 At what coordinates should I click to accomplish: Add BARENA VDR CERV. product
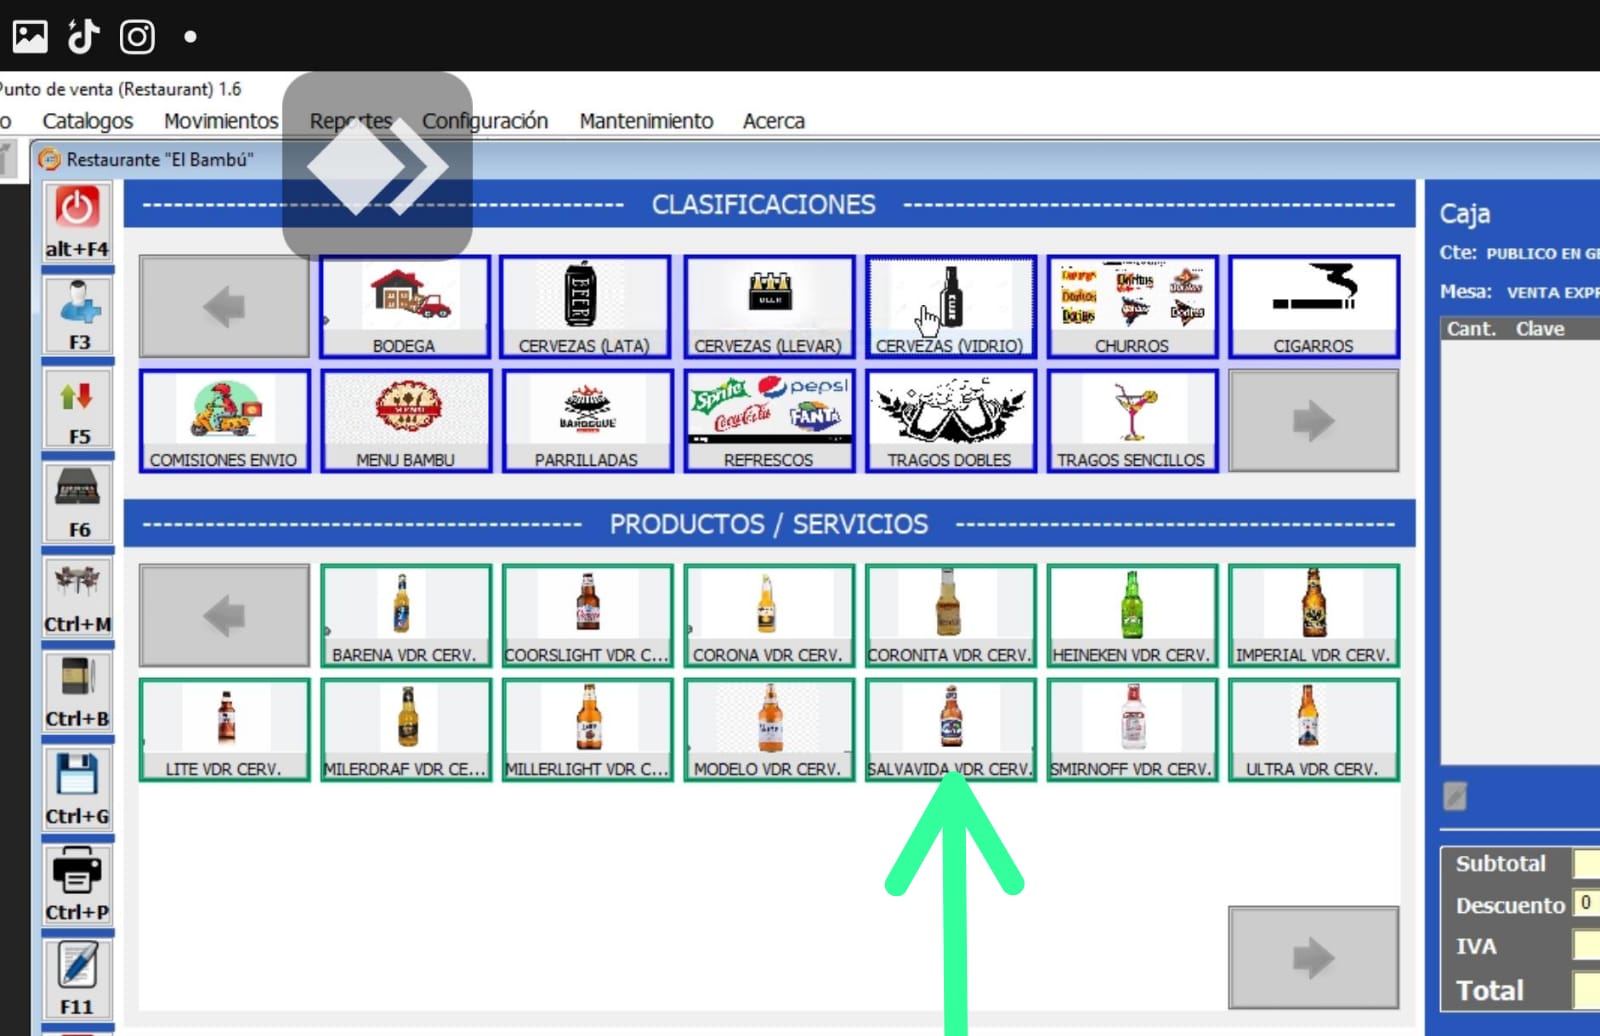[405, 616]
